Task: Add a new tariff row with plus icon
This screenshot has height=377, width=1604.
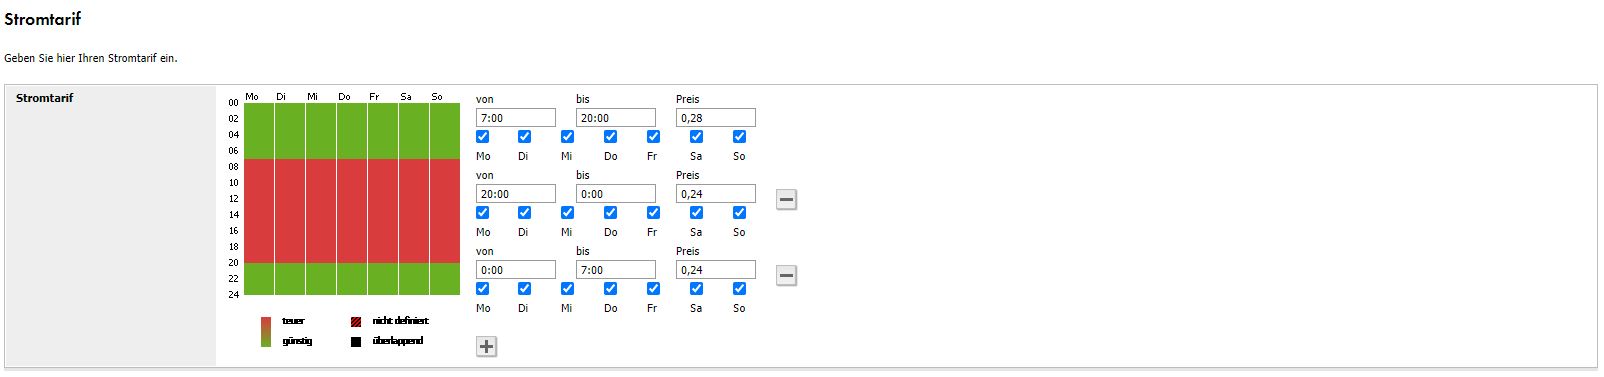Action: 486,347
